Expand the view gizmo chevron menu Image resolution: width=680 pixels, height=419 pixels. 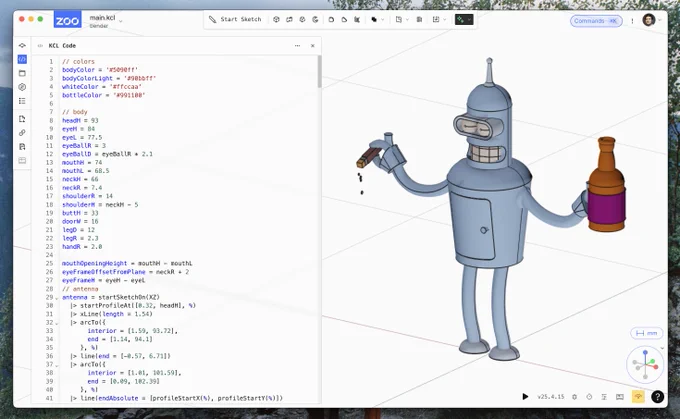[x=662, y=348]
